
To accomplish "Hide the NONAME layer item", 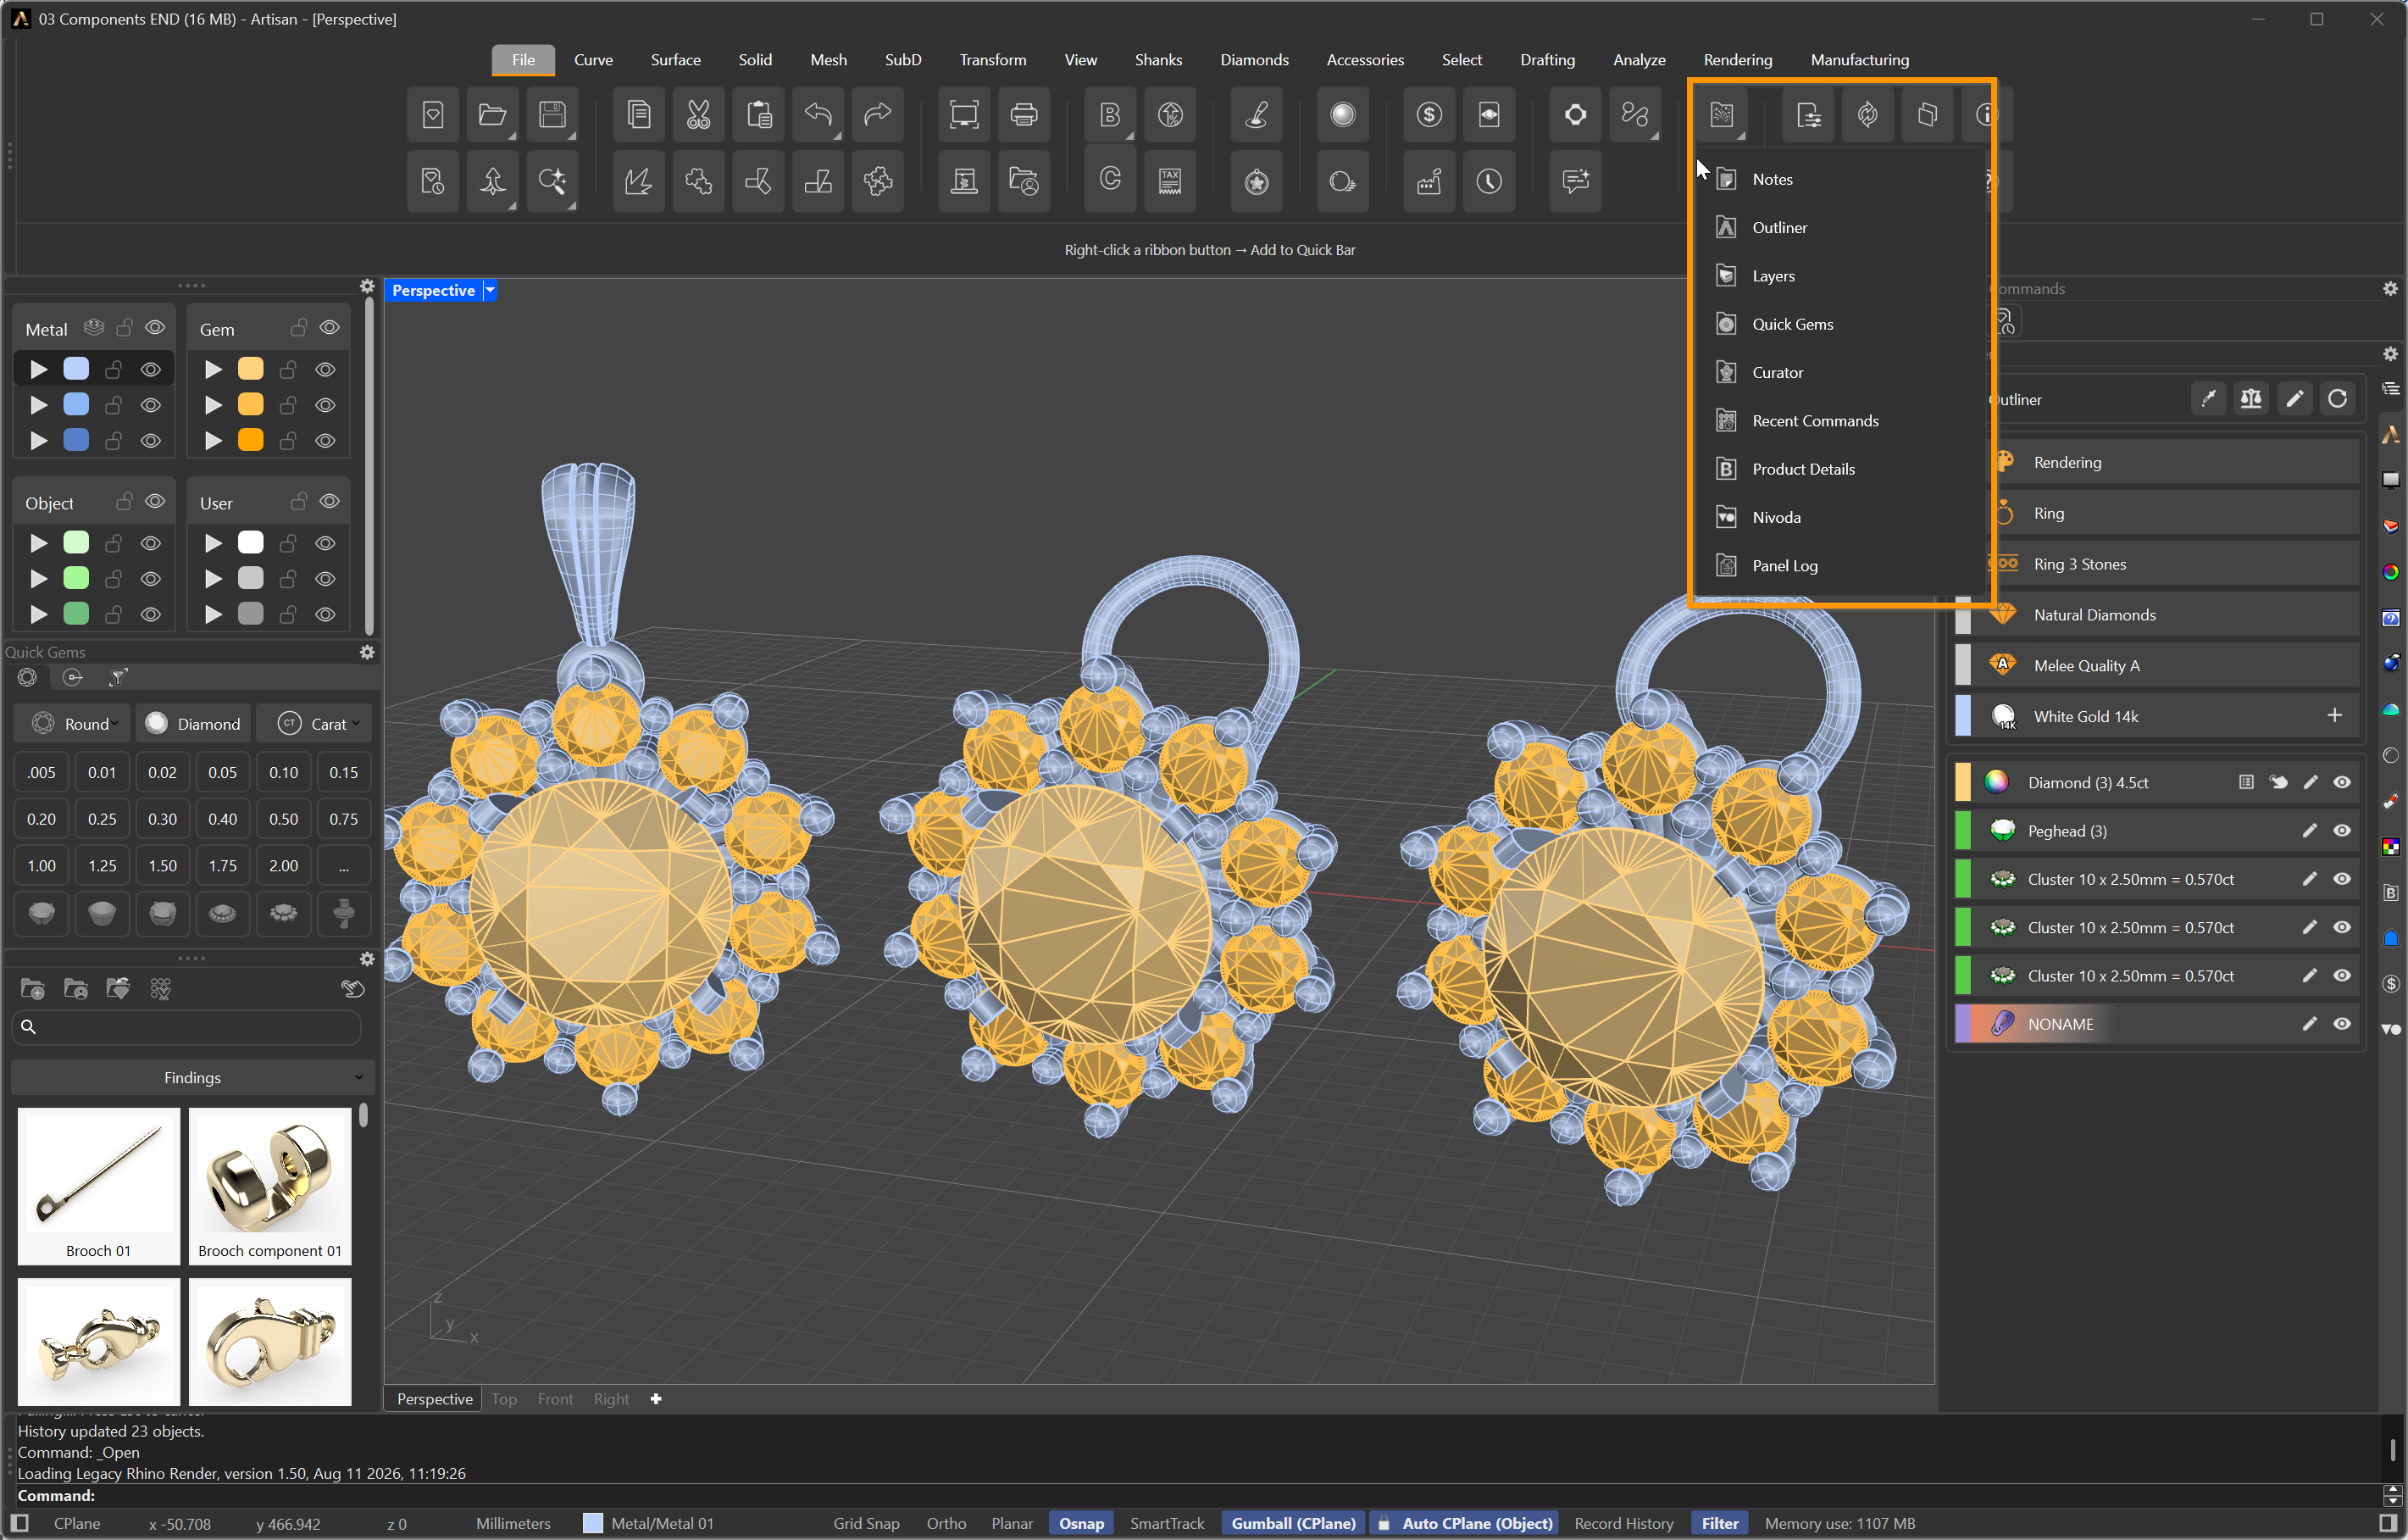I will click(2342, 1024).
